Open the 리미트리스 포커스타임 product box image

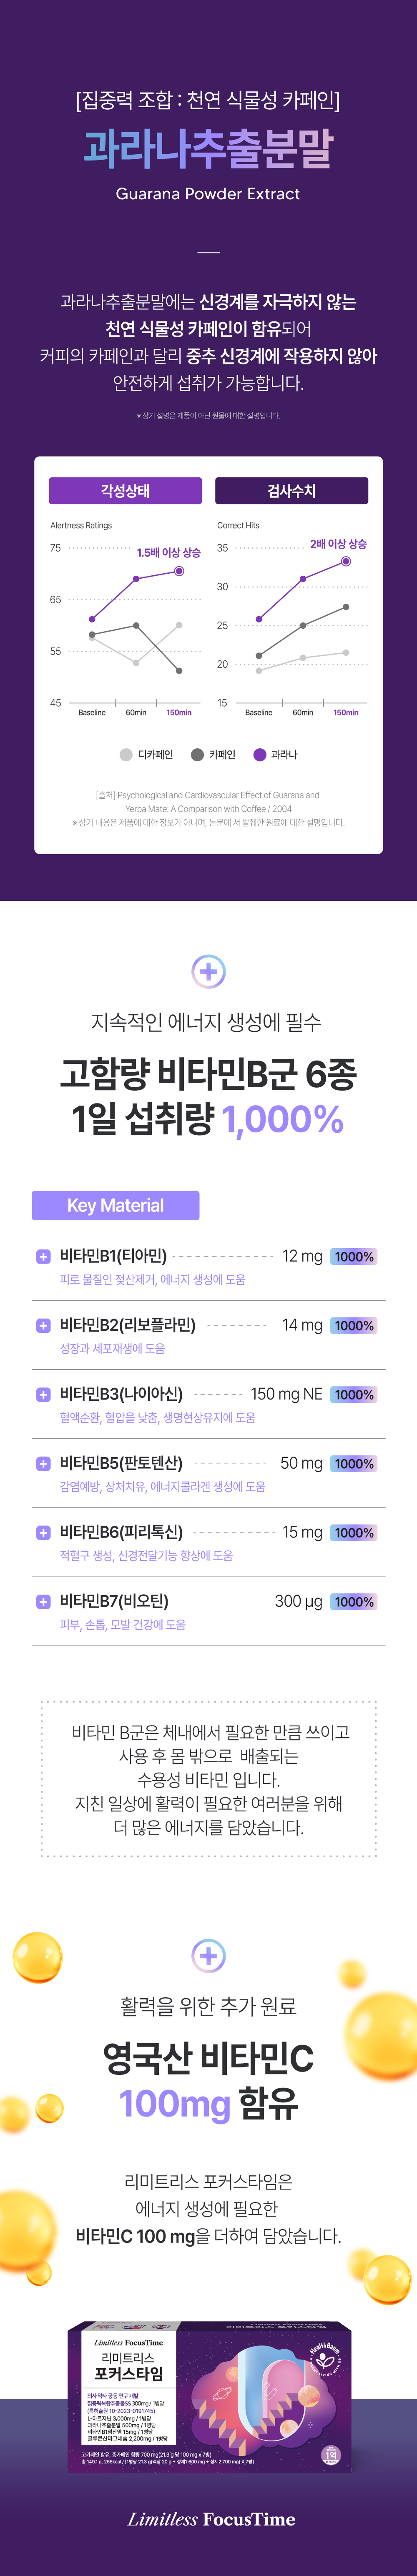pyautogui.click(x=209, y=2400)
